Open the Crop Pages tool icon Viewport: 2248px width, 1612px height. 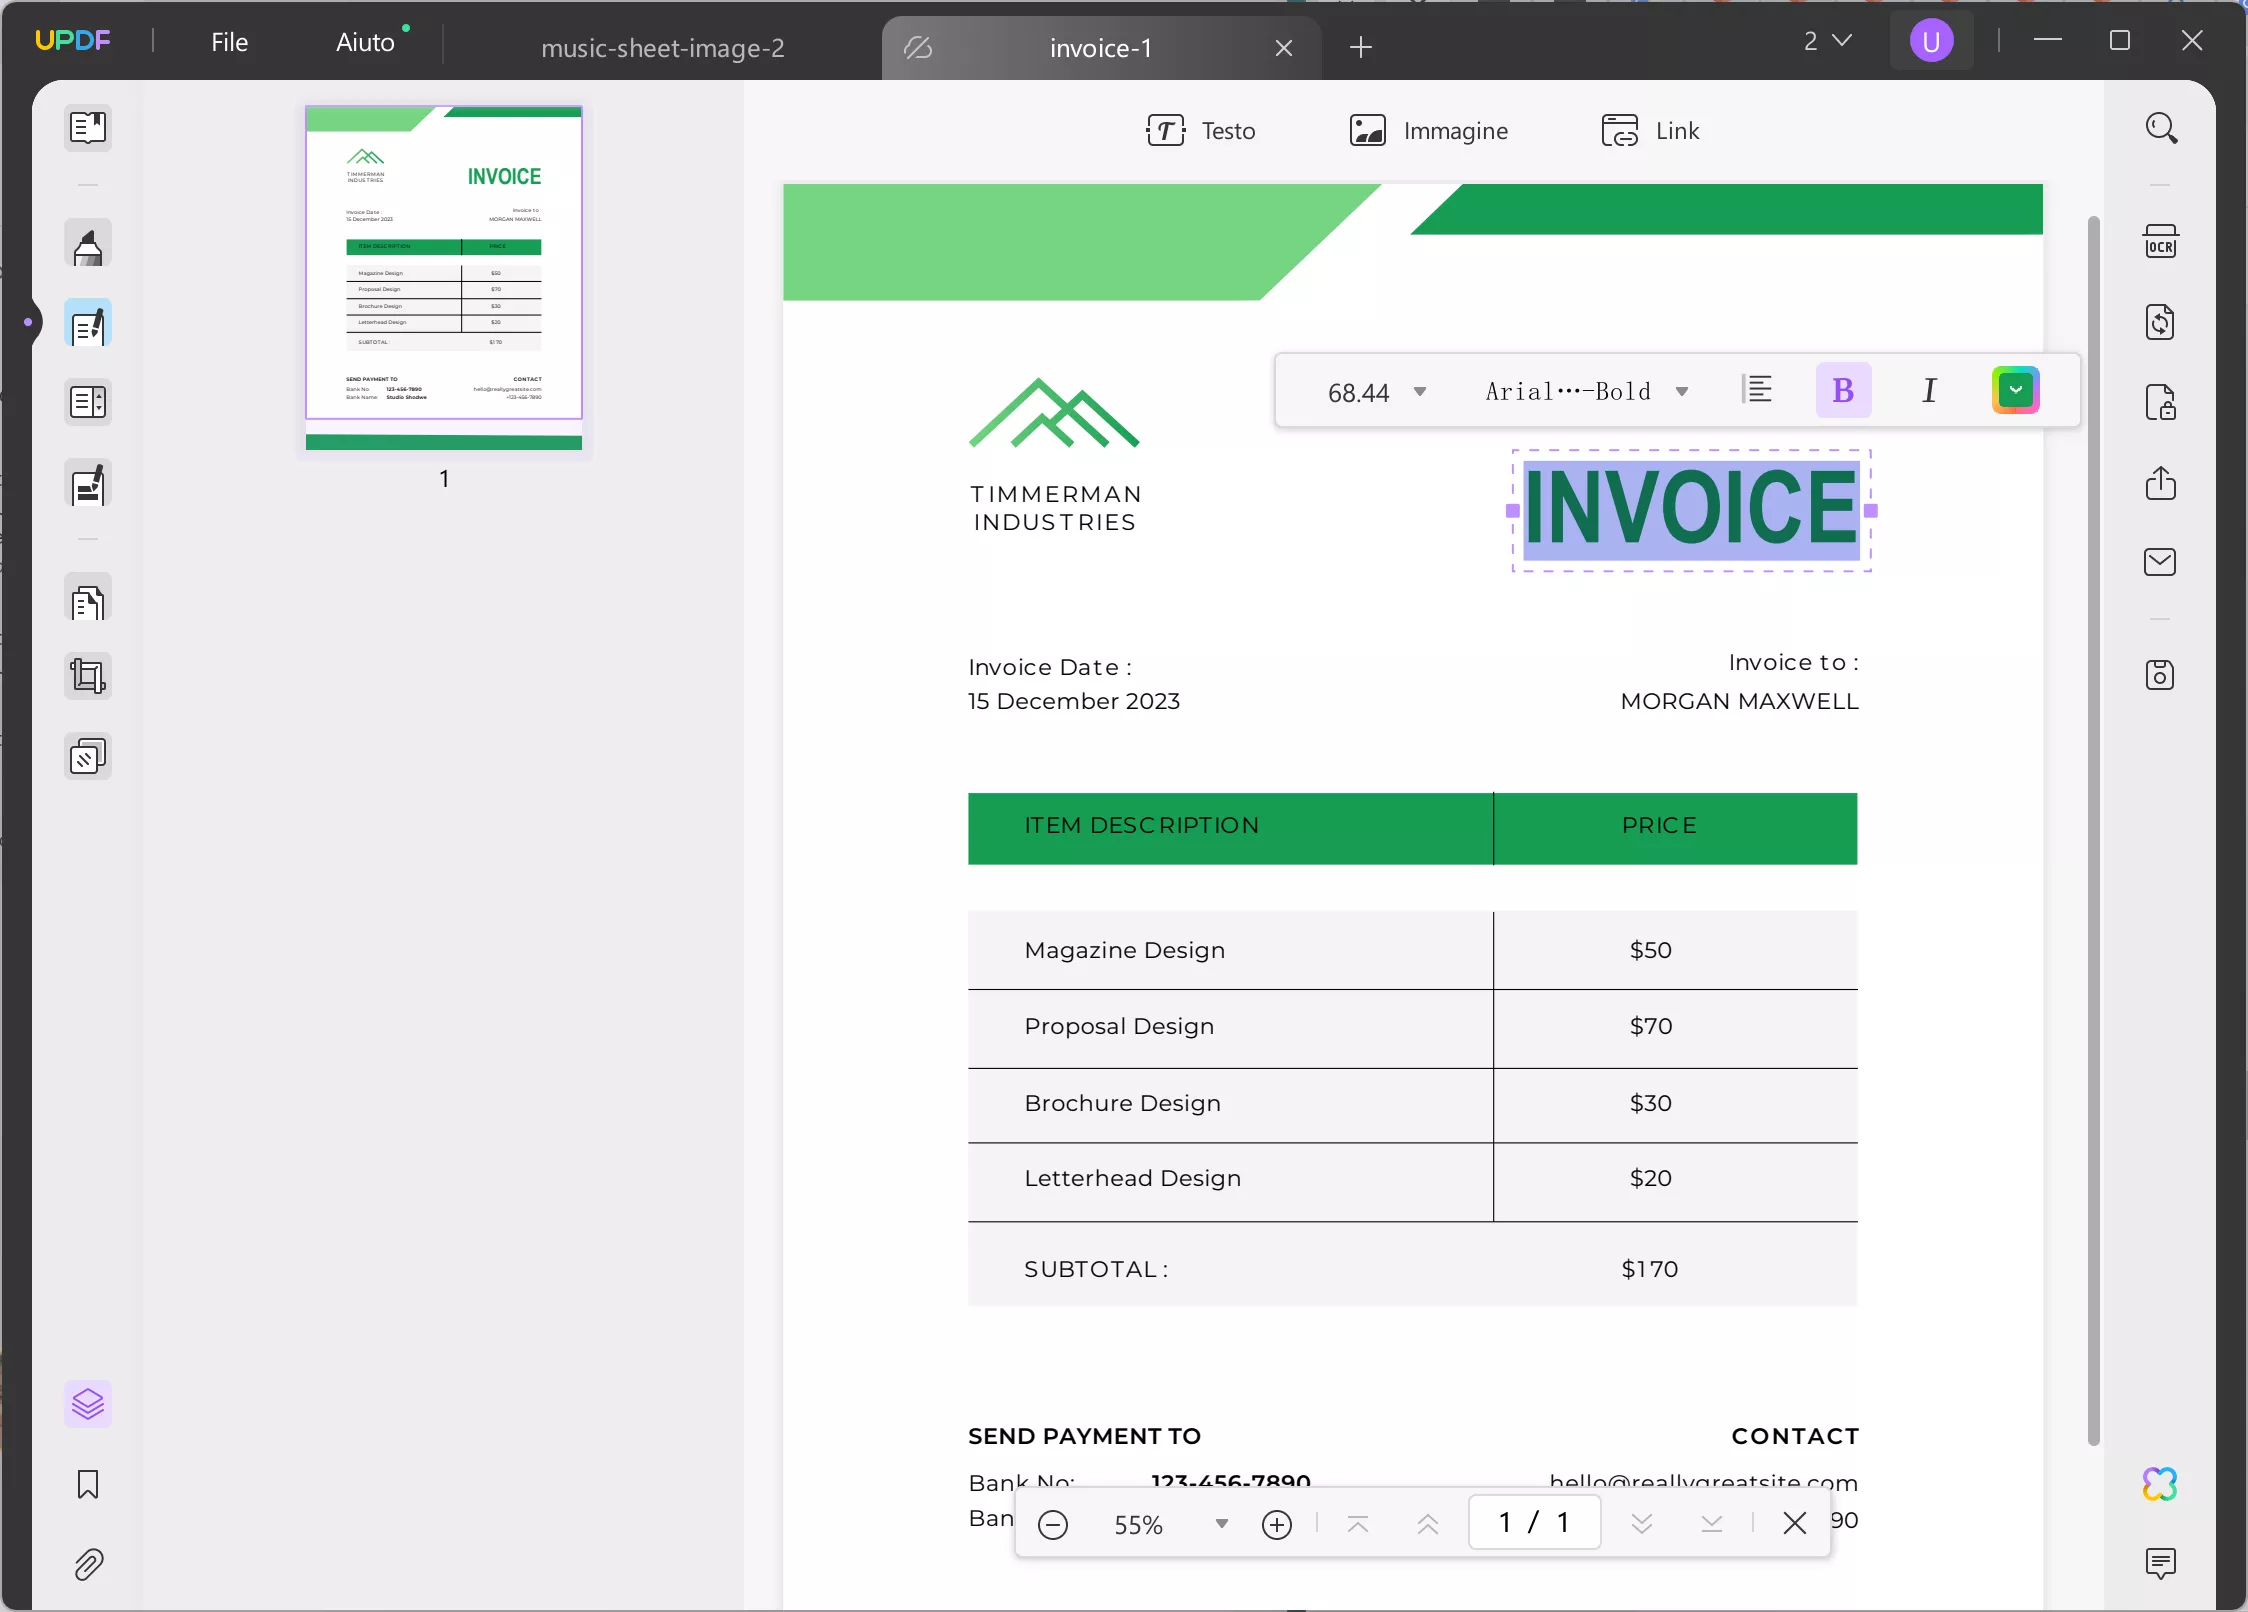pyautogui.click(x=88, y=677)
